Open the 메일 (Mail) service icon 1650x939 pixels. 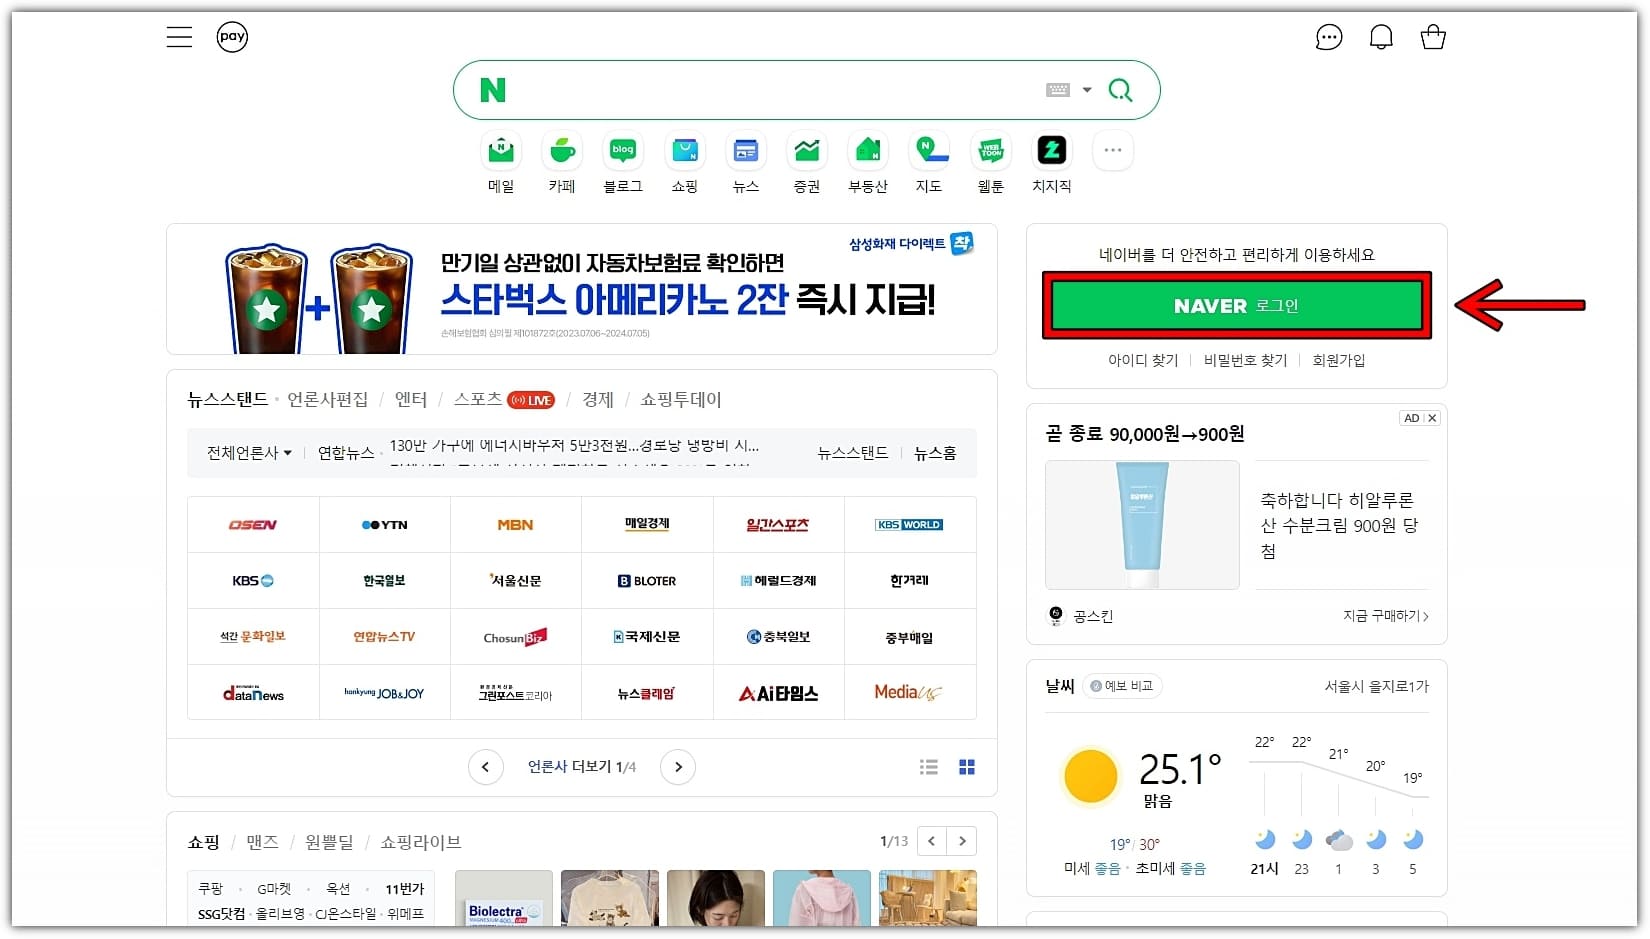[500, 149]
